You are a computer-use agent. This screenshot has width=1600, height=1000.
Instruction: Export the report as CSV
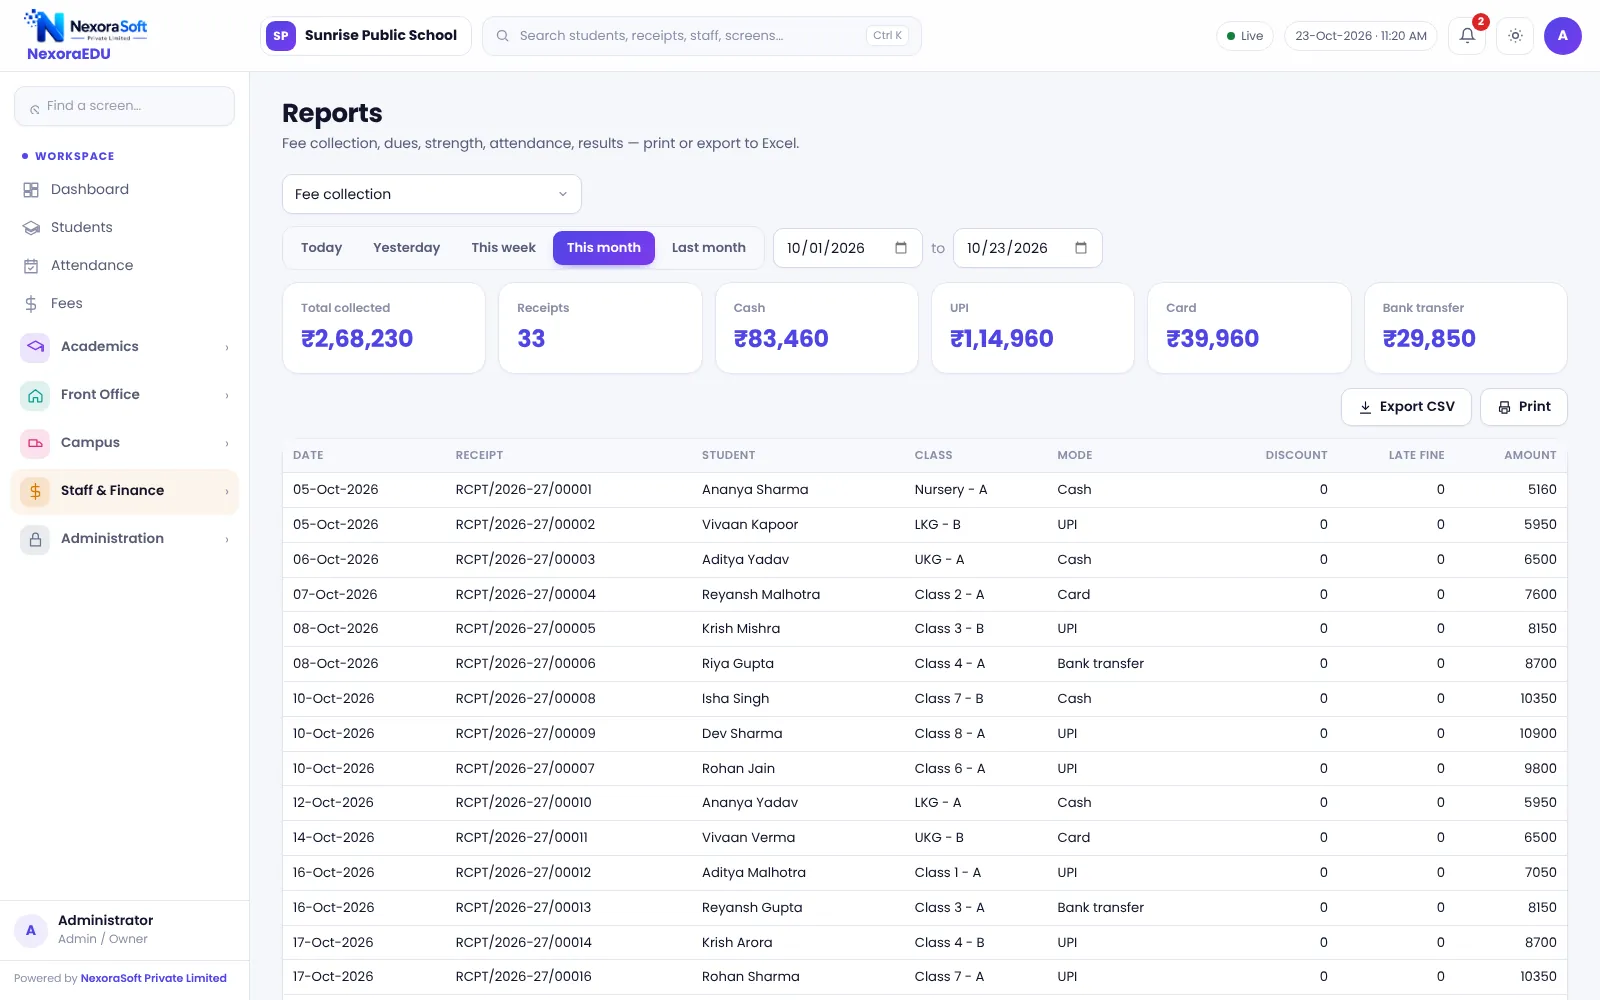[1406, 407]
